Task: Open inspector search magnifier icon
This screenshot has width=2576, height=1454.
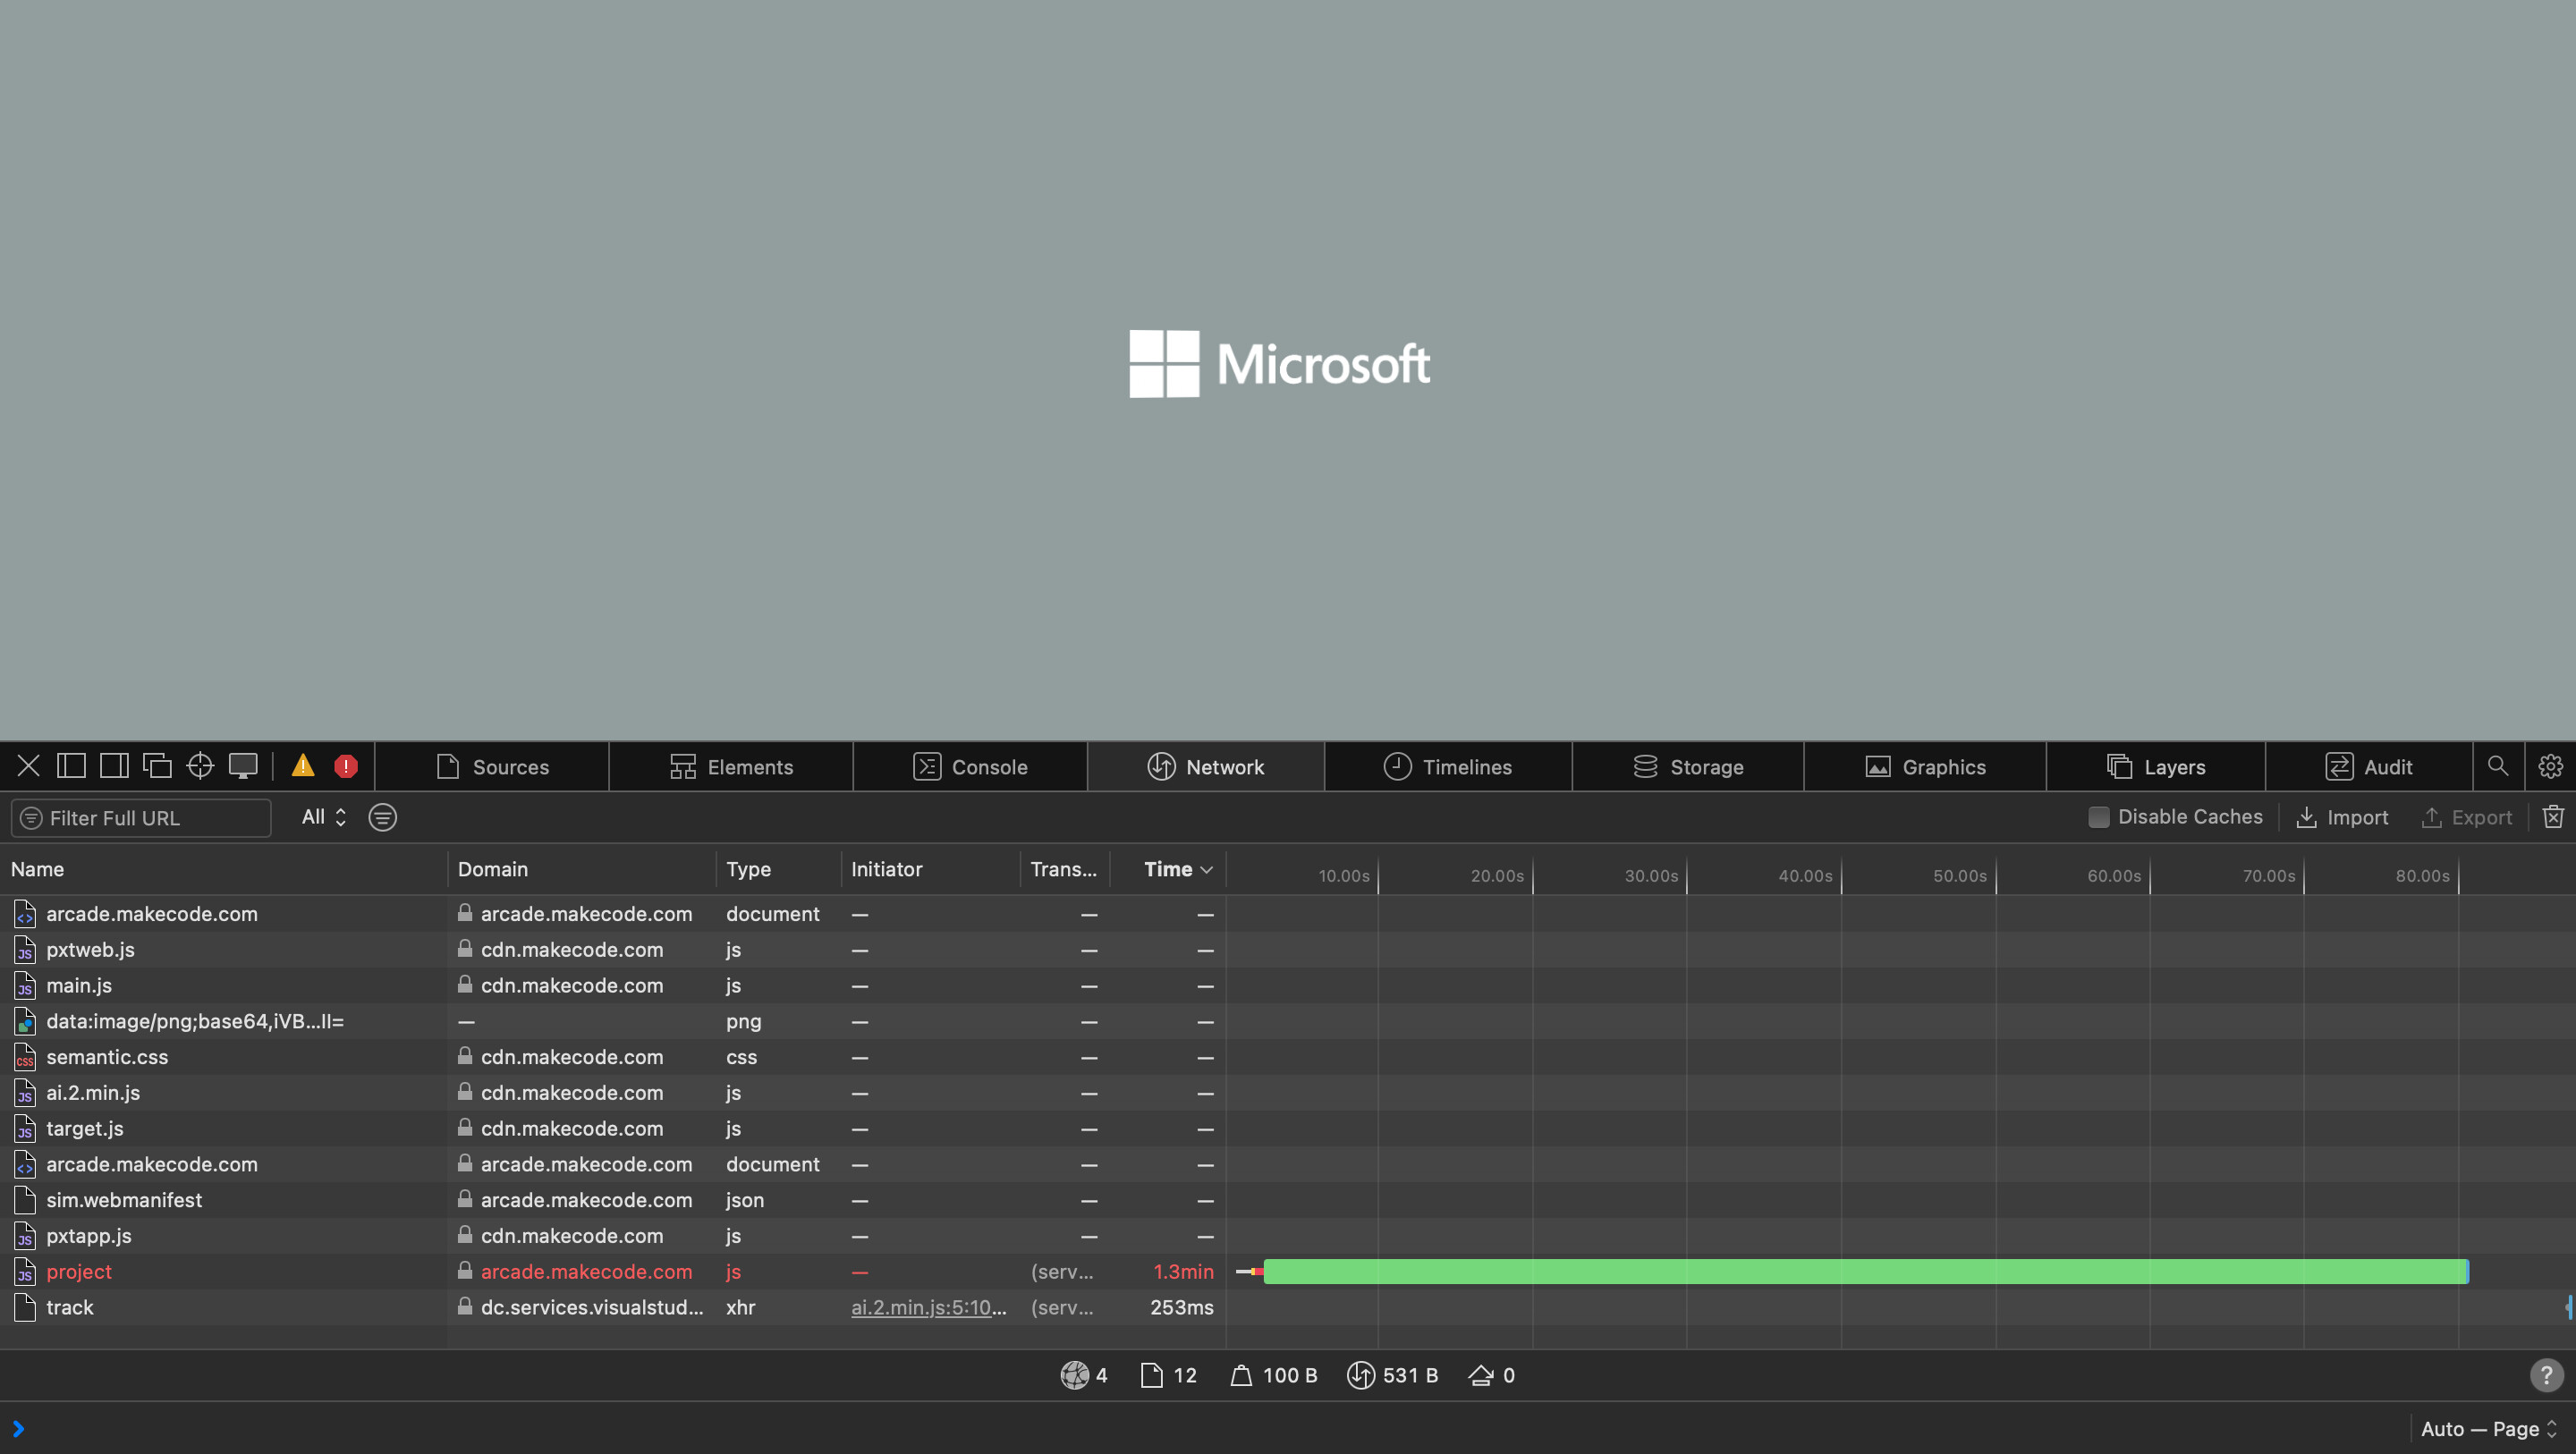Action: tap(2498, 766)
